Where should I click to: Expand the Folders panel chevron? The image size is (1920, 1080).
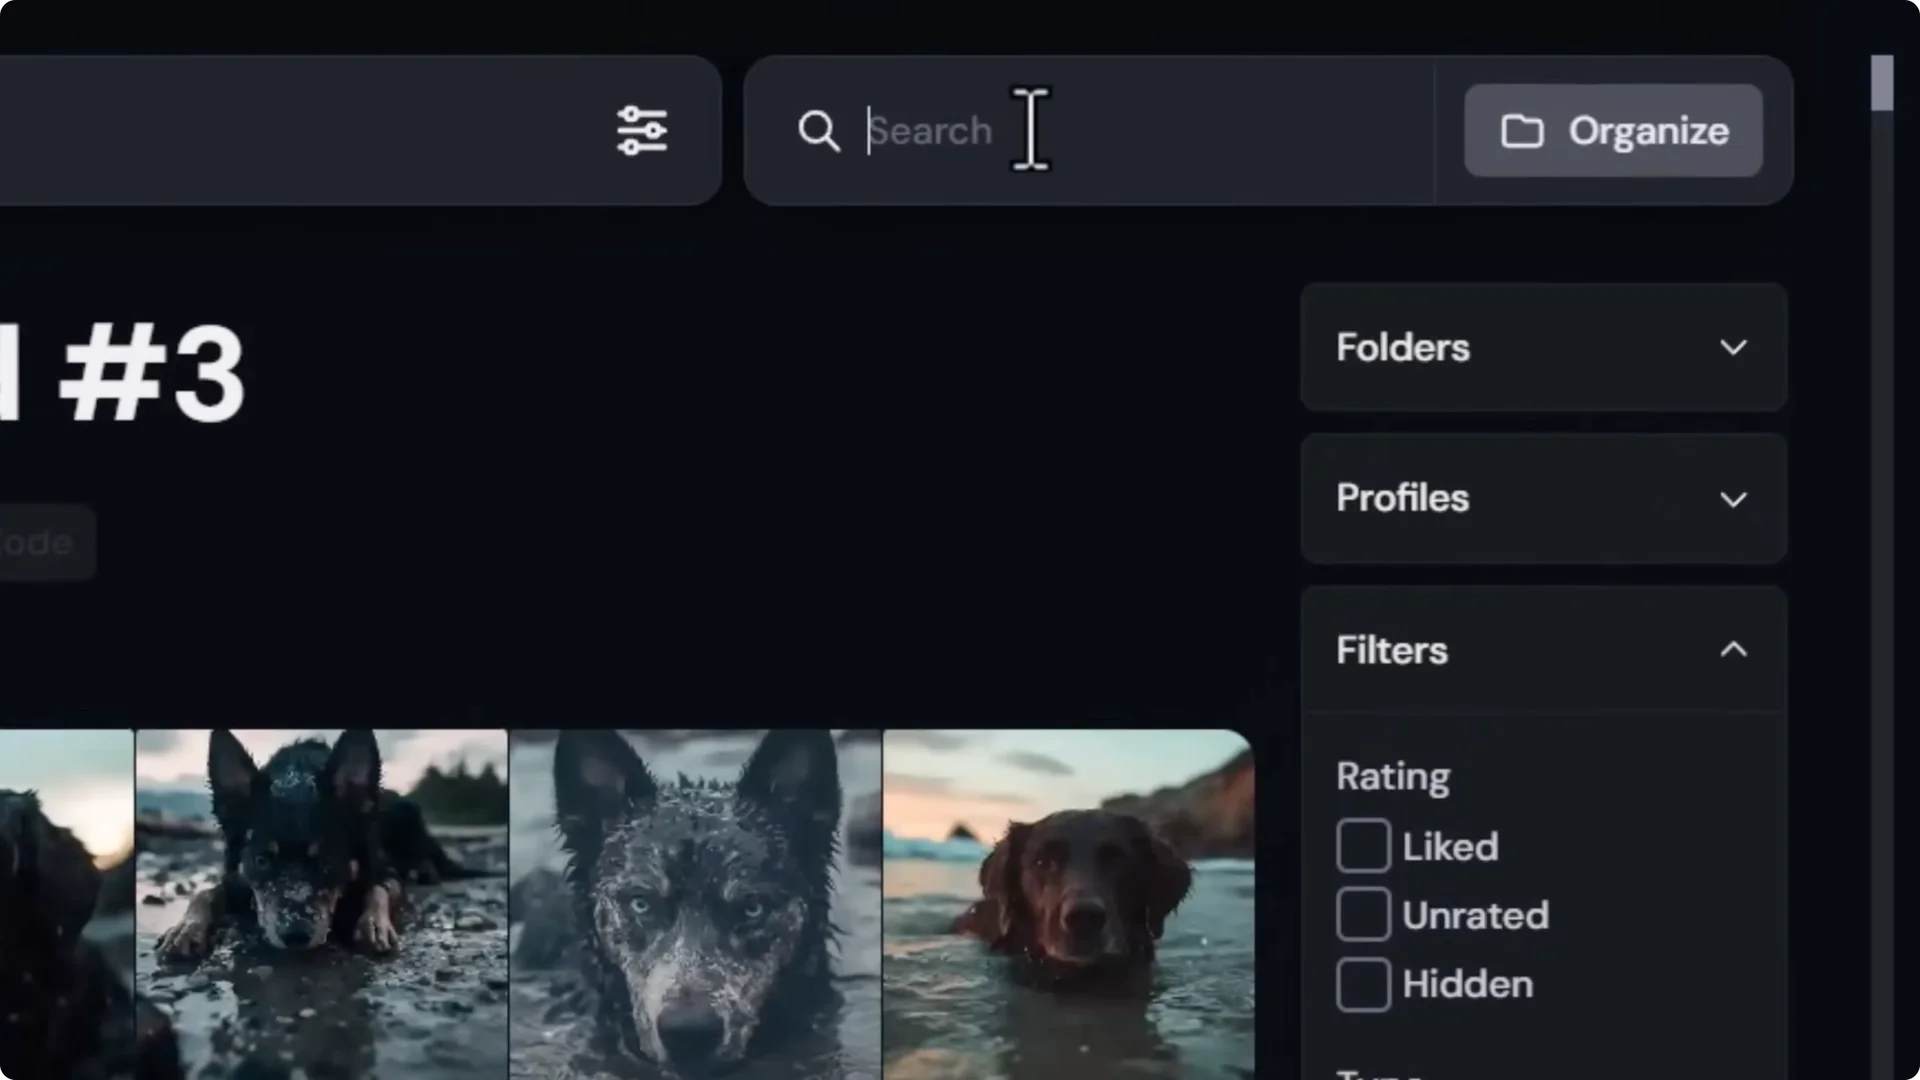[x=1733, y=347]
